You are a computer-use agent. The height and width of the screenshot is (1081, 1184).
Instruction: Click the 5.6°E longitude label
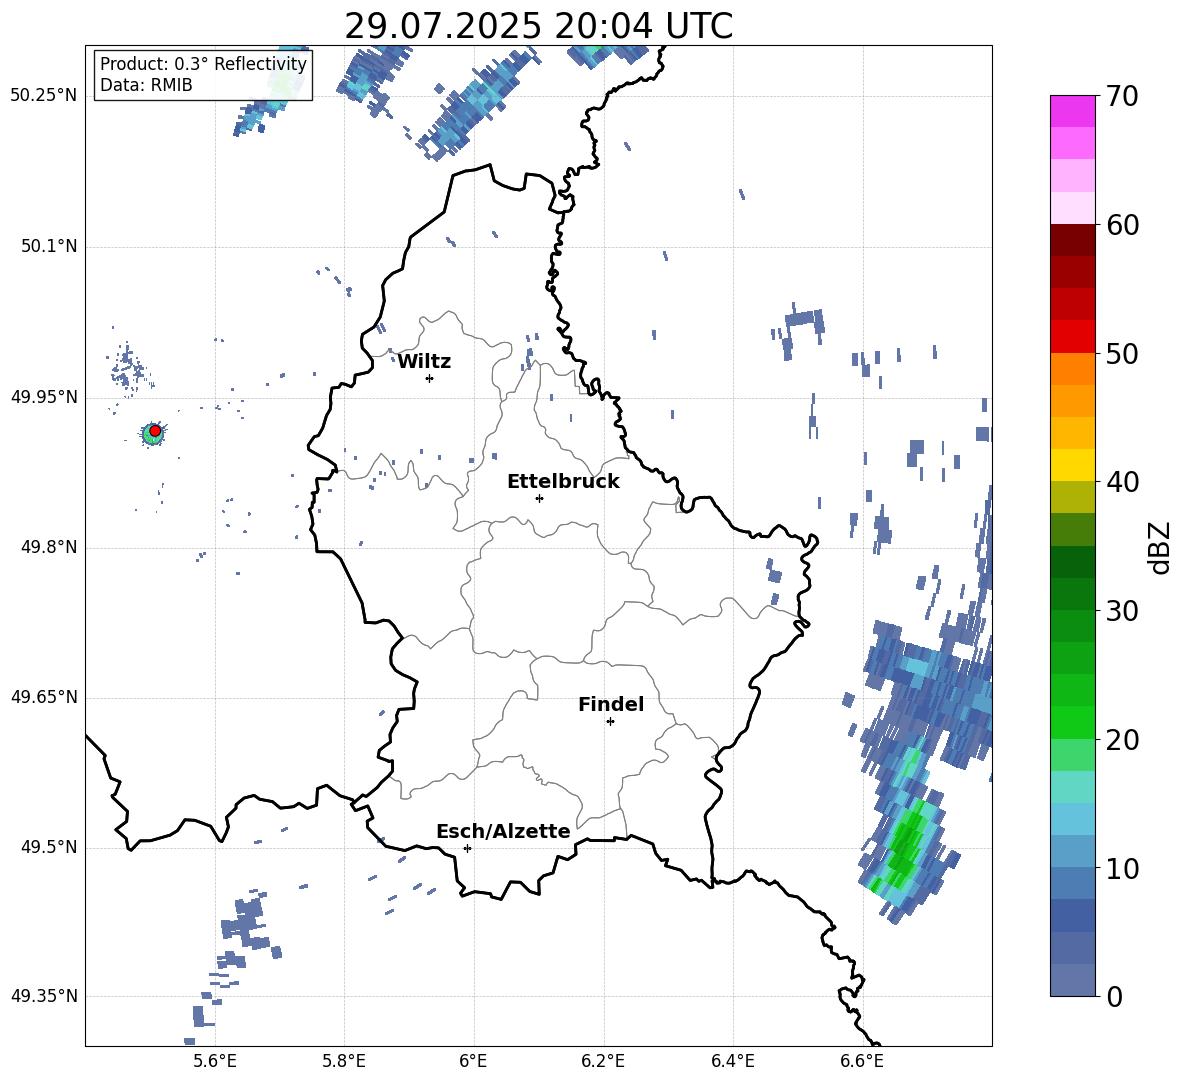coord(215,1061)
